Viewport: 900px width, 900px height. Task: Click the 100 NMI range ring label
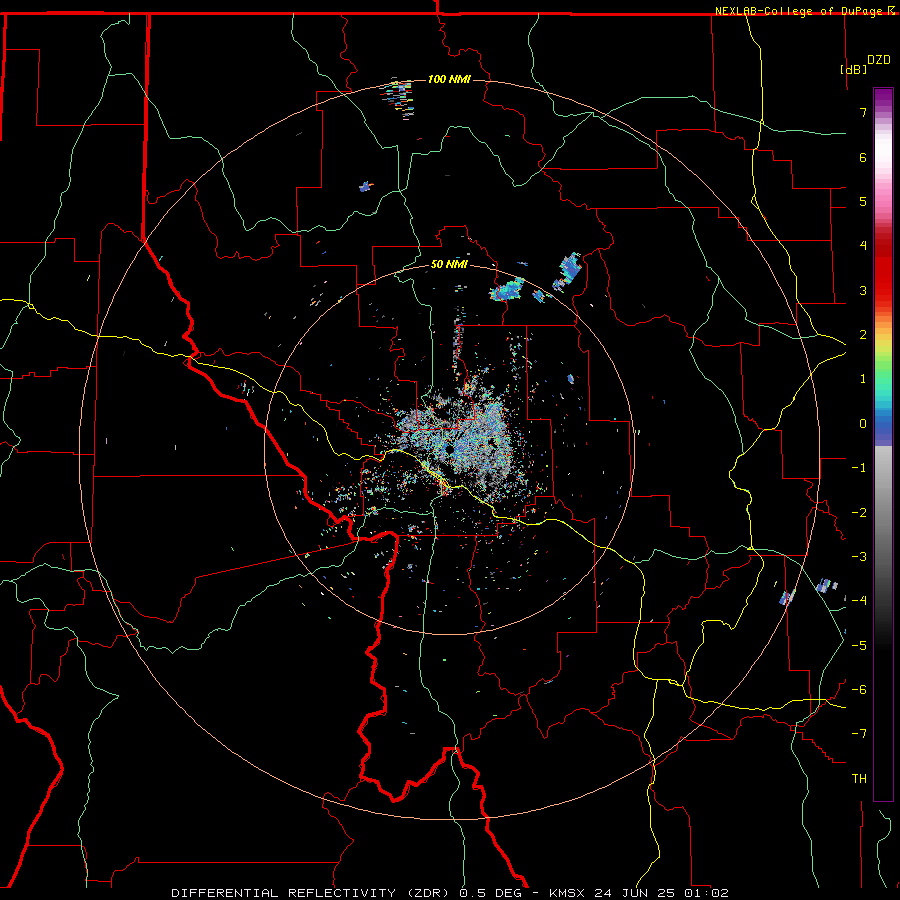click(x=449, y=79)
